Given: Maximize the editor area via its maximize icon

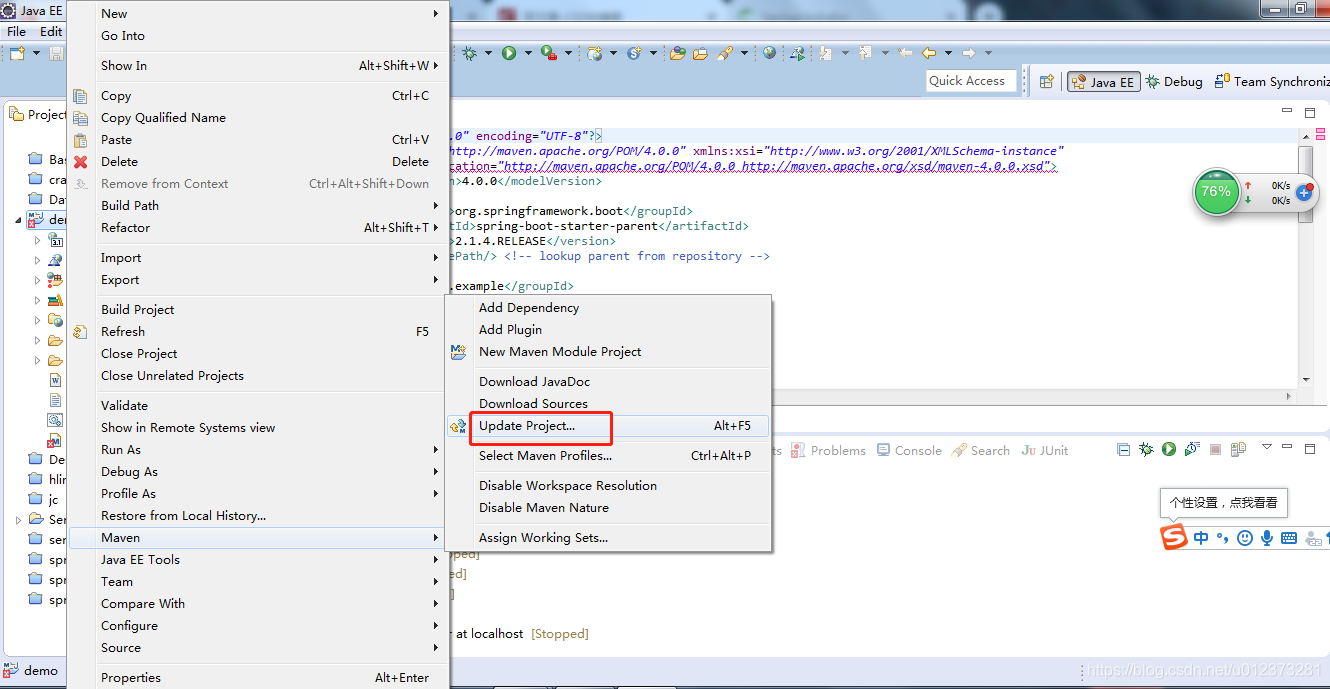Looking at the screenshot, I should coord(1310,113).
